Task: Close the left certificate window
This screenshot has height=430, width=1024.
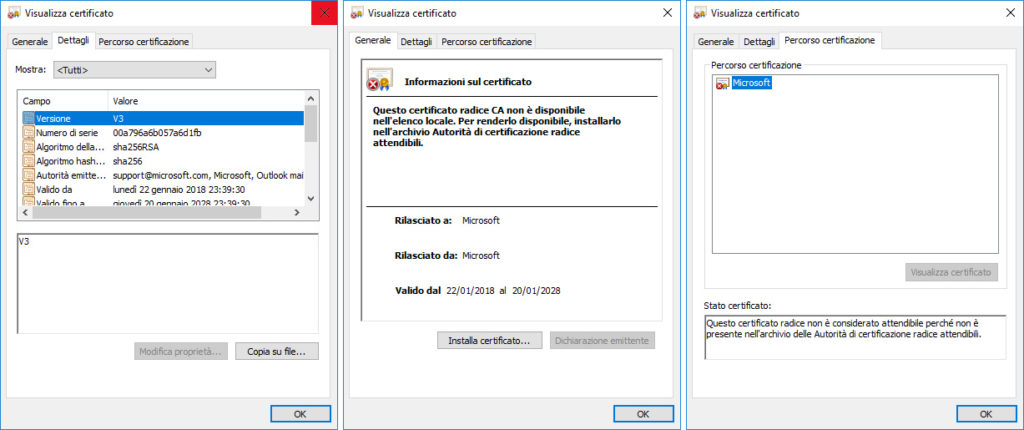Action: pyautogui.click(x=325, y=13)
